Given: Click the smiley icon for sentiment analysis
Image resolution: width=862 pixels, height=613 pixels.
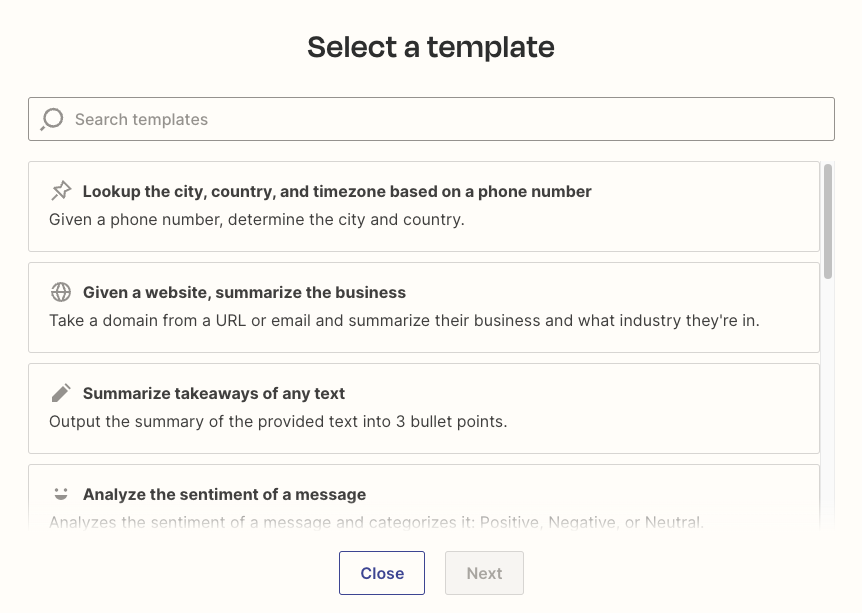Looking at the screenshot, I should tap(61, 494).
